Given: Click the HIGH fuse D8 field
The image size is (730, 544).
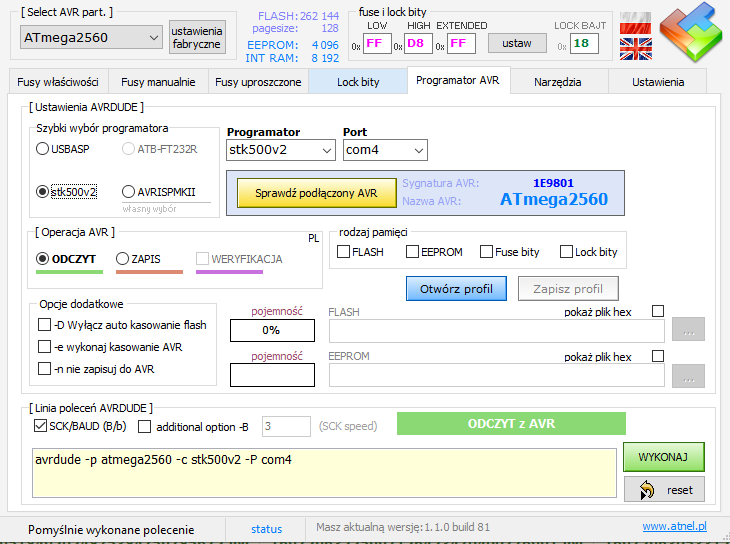Looking at the screenshot, I should click(x=418, y=44).
